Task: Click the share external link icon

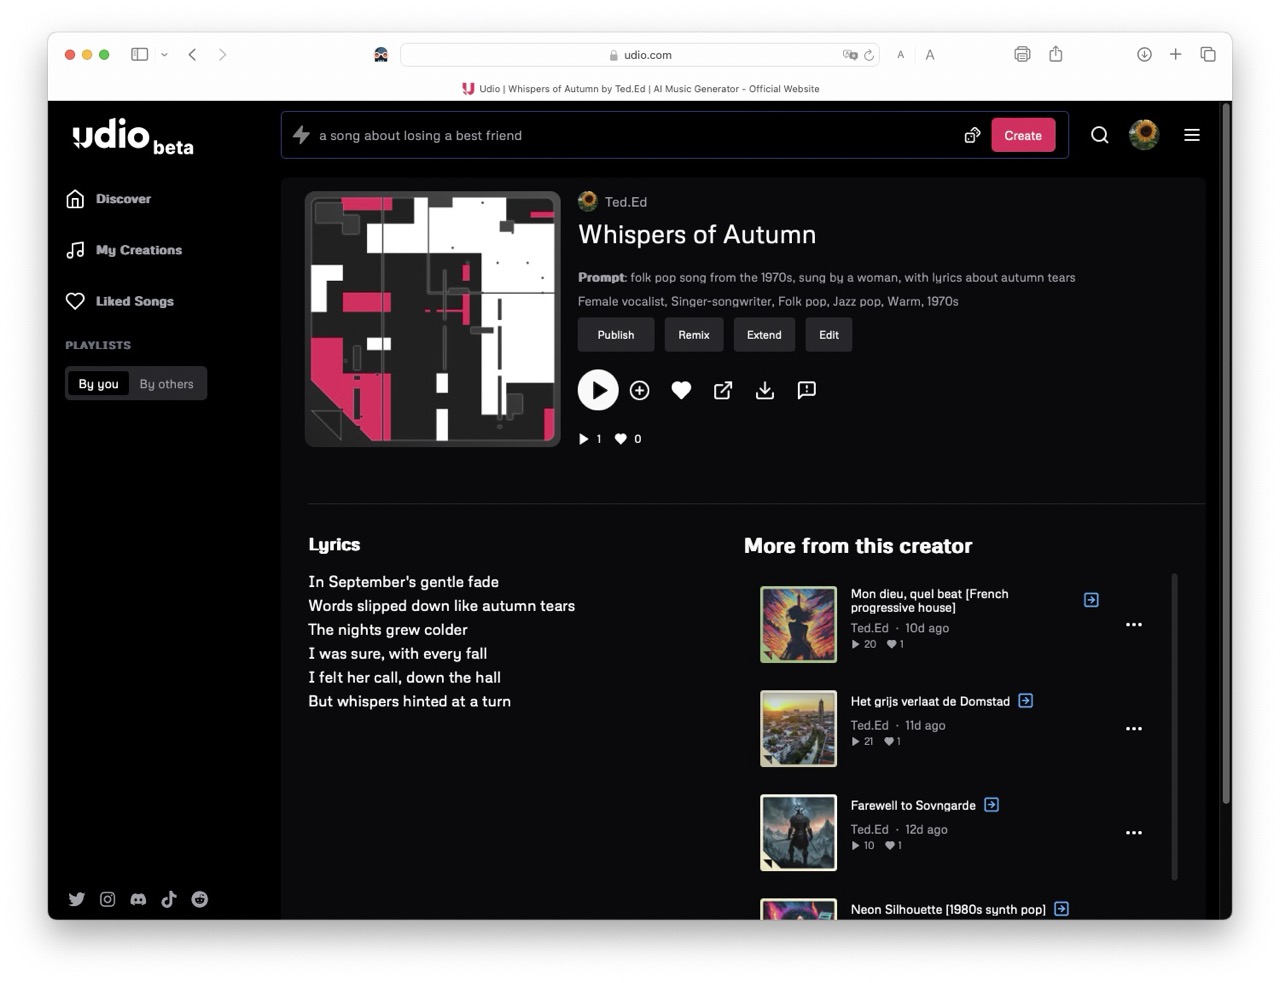Action: click(x=723, y=390)
